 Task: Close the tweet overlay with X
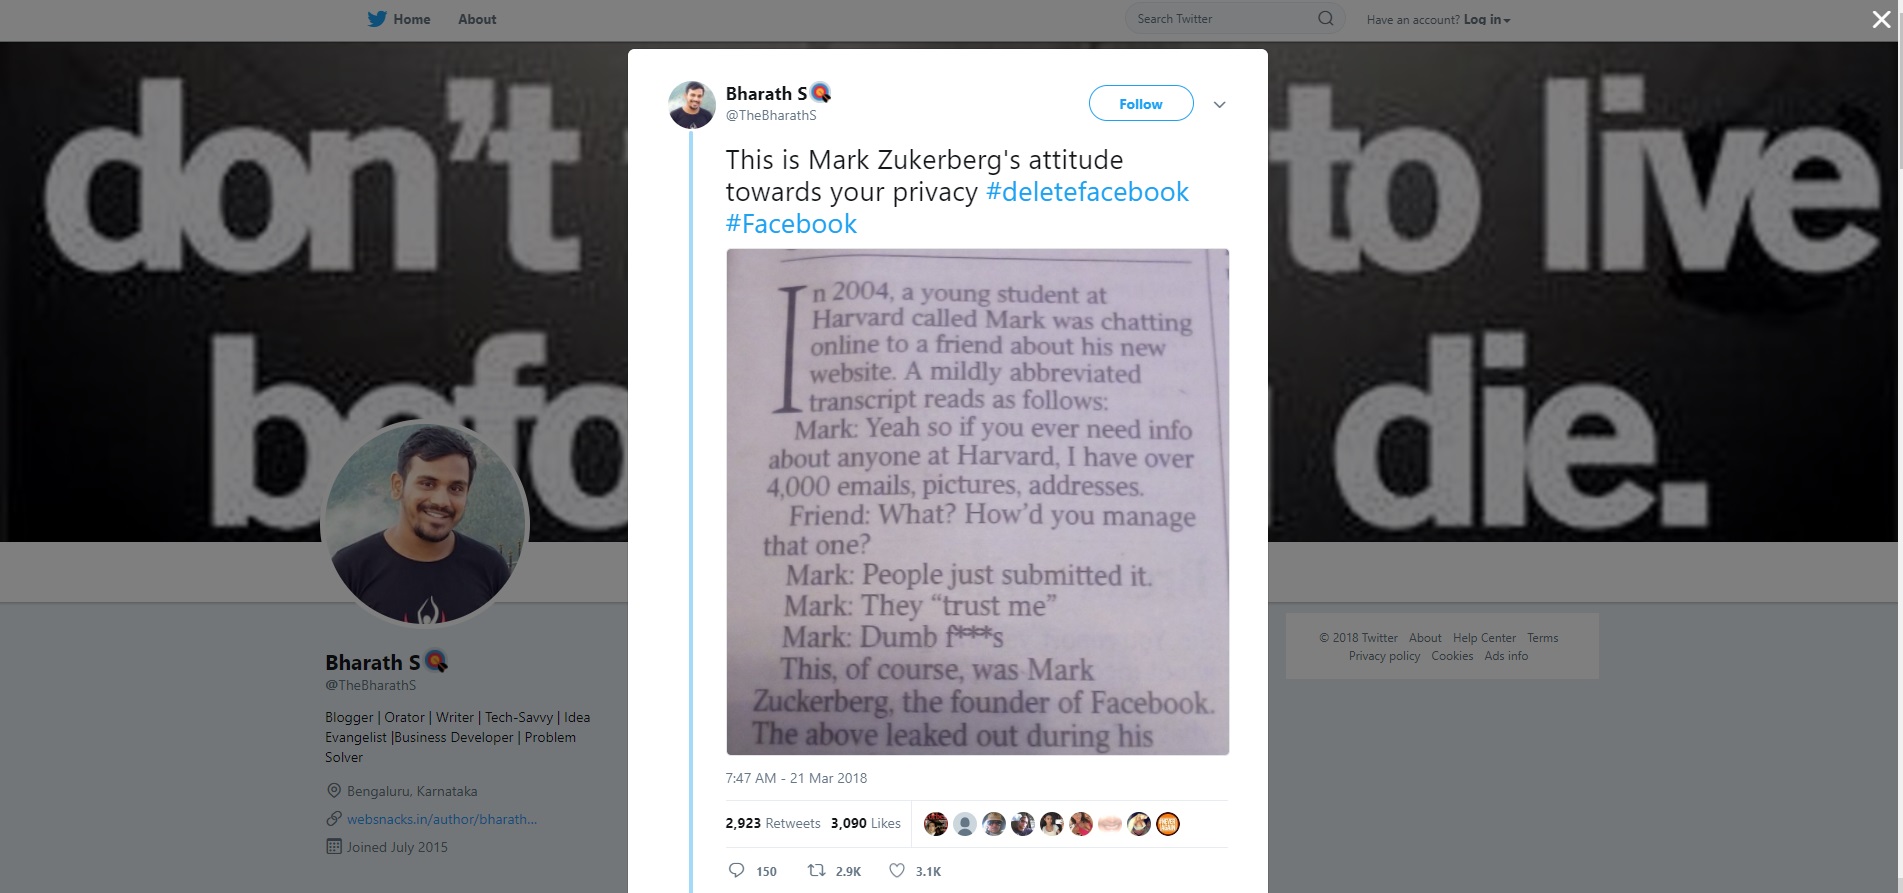[1881, 19]
